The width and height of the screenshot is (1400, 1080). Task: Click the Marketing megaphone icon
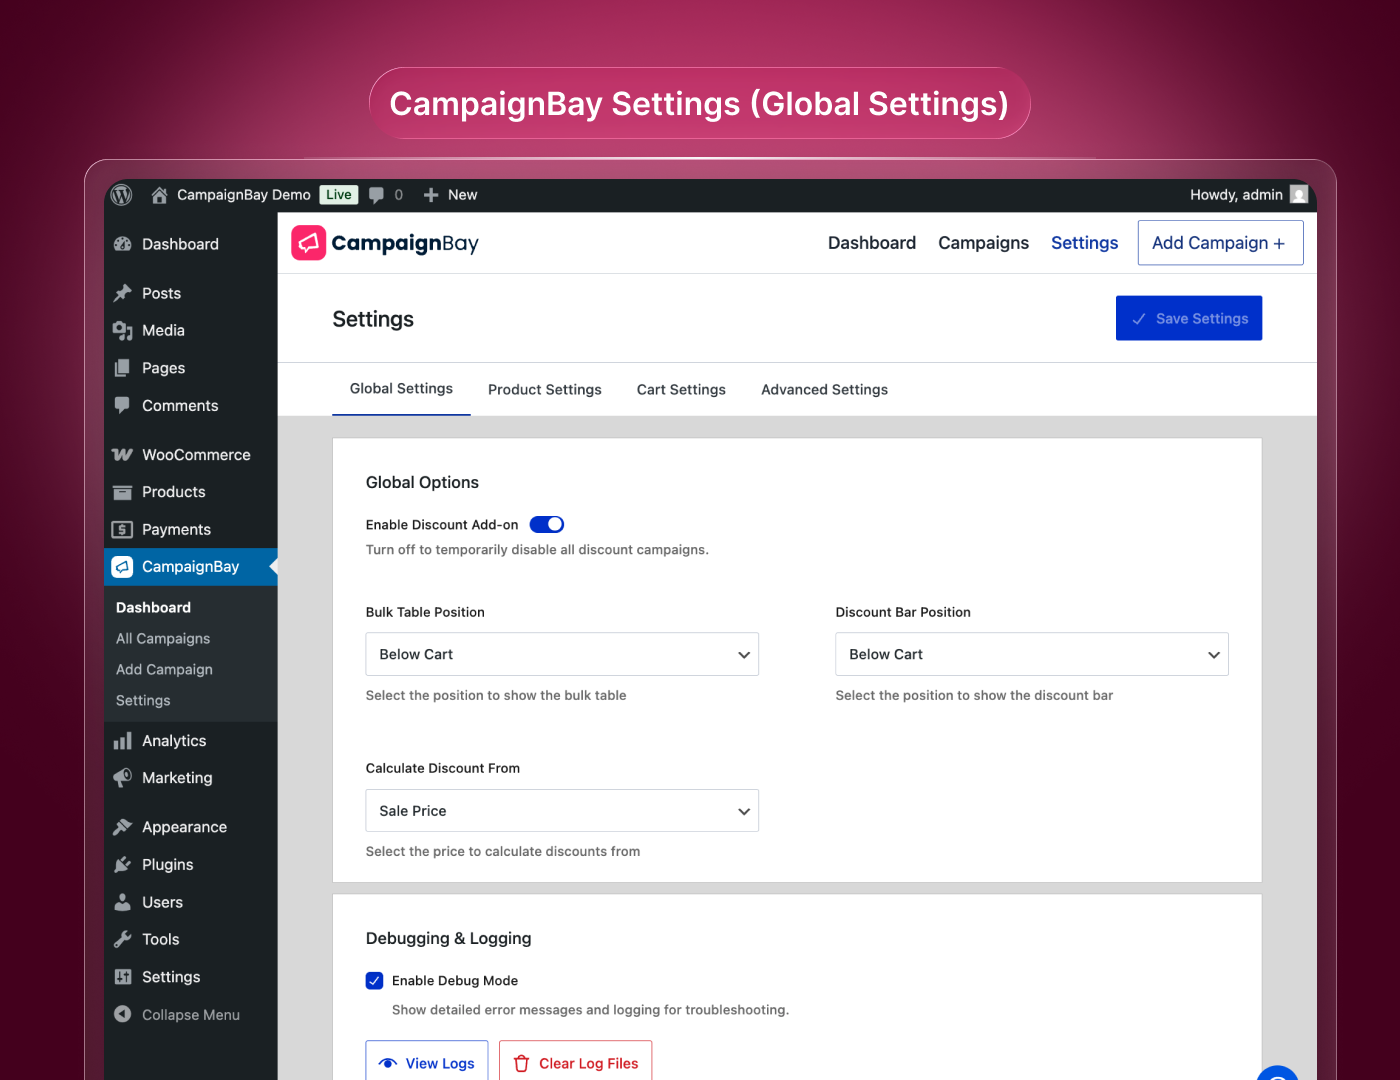(x=123, y=778)
